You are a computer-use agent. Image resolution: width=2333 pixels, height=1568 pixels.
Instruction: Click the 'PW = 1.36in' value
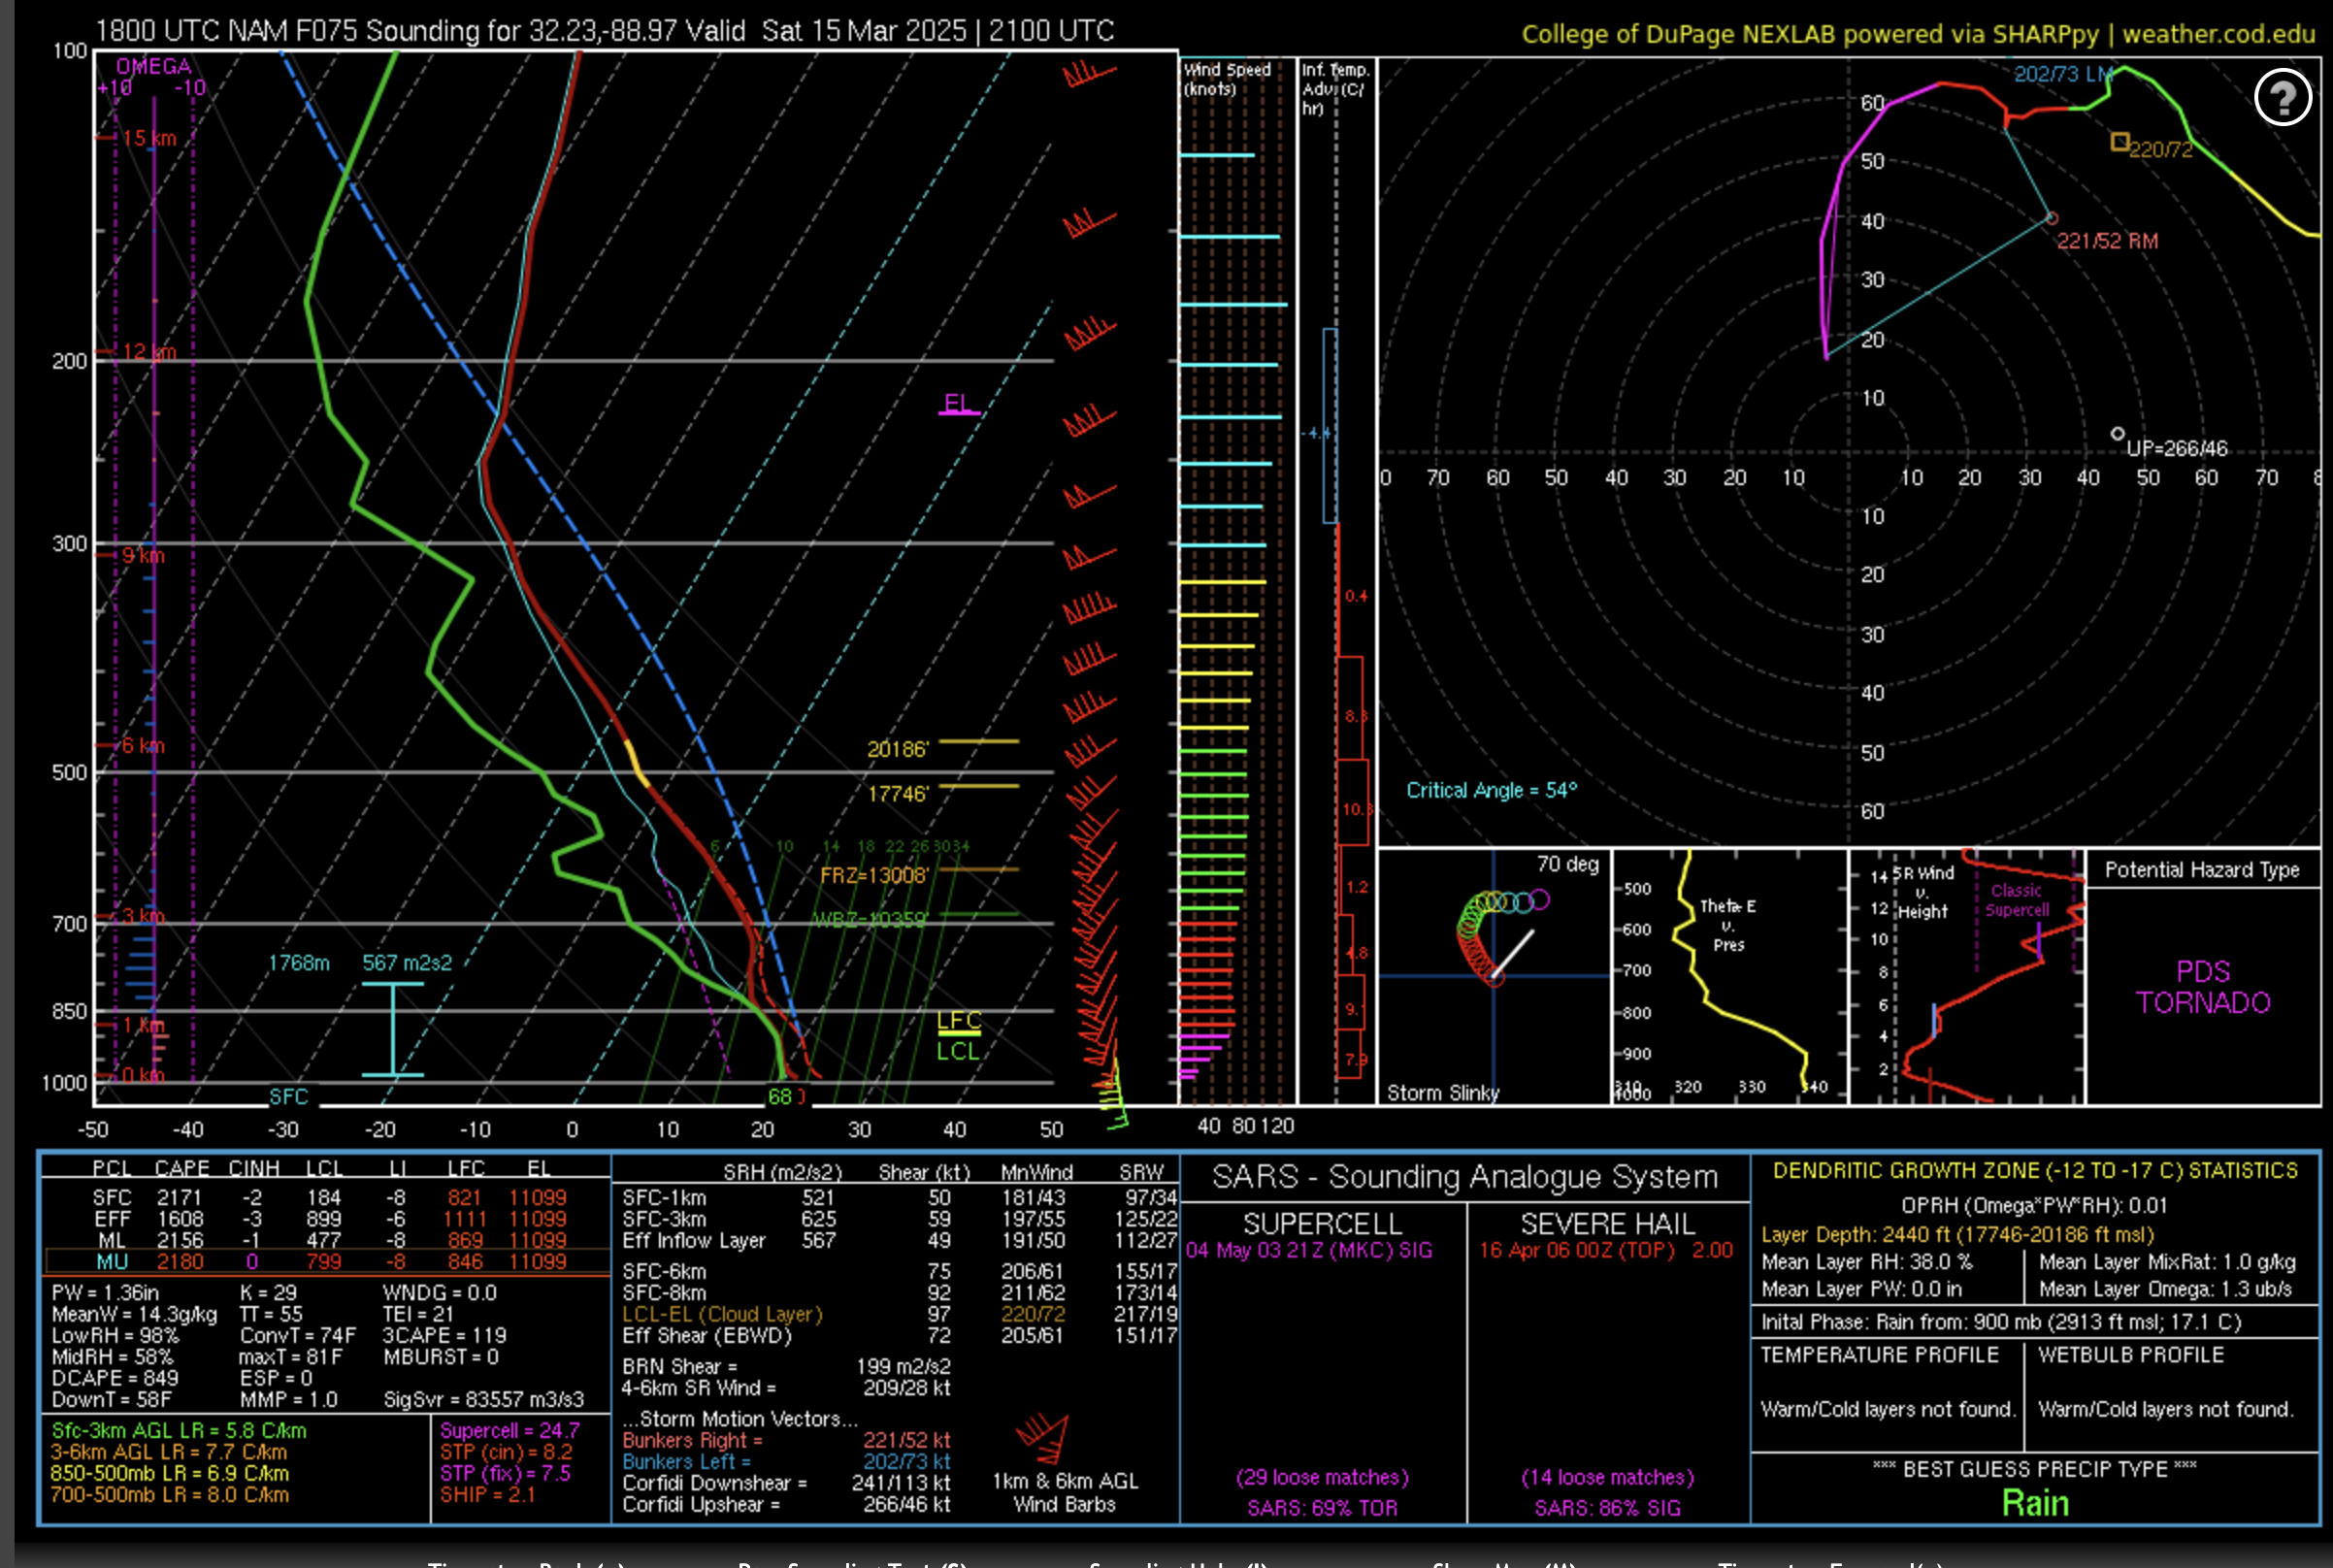click(105, 1293)
